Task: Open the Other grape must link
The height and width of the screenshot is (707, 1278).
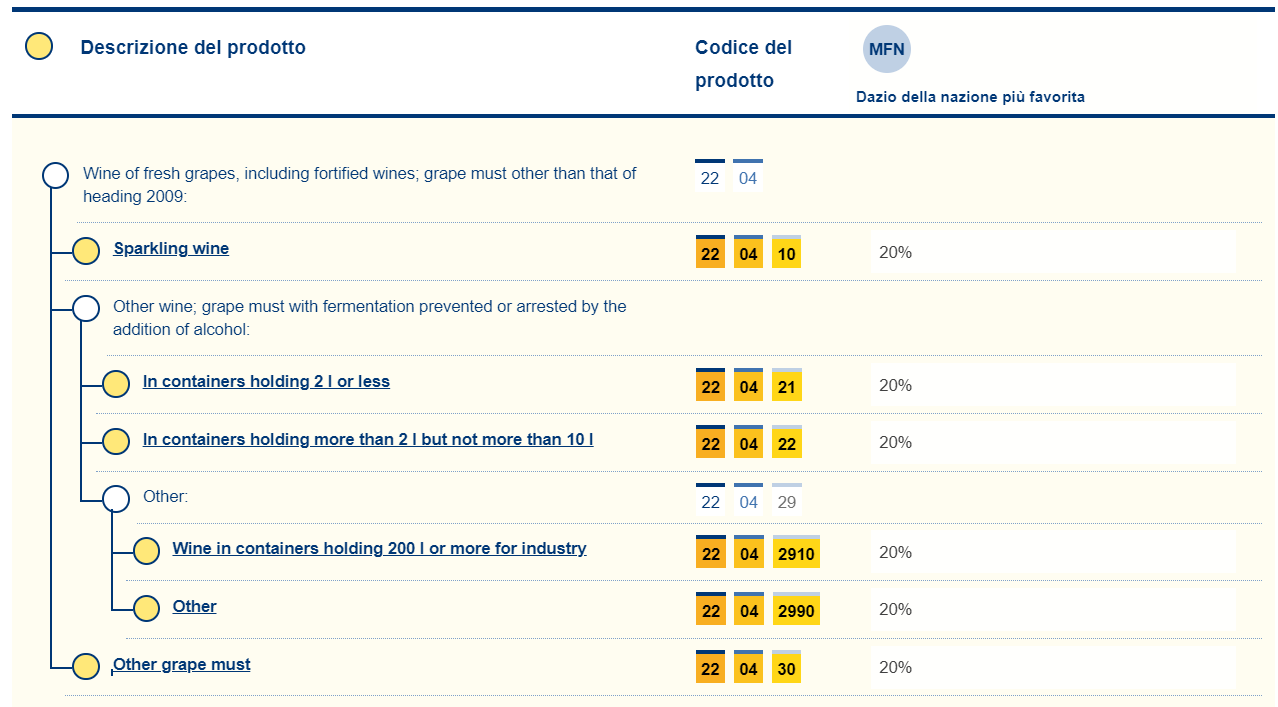Action: pos(182,665)
